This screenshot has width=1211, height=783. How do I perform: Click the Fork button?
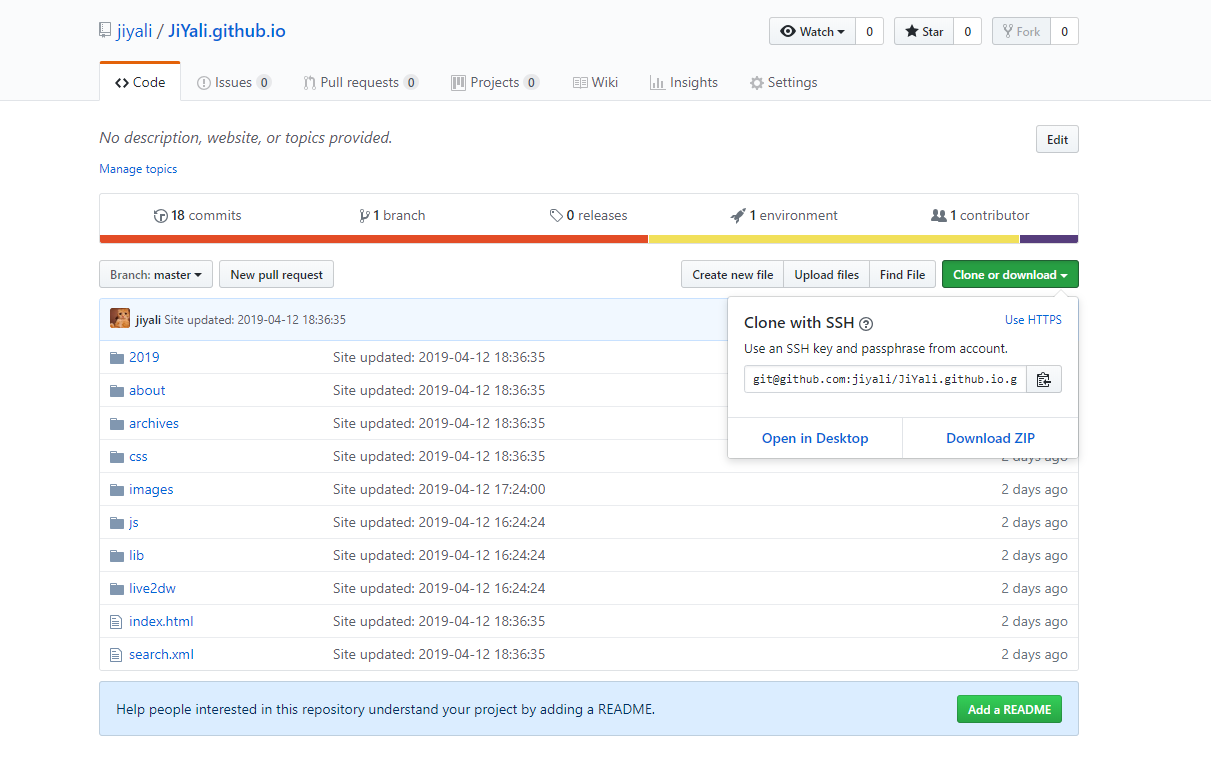1021,31
